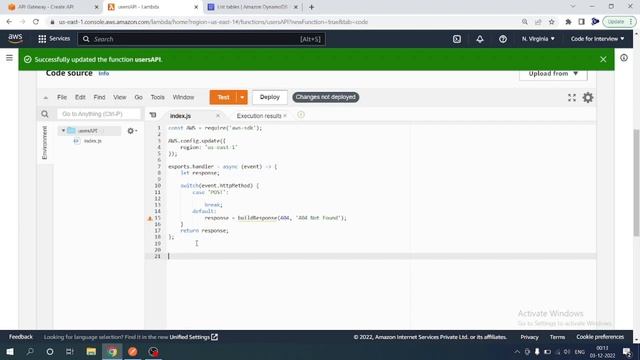Viewport: 640px width, 360px height.
Task: Dismiss the success notification banner
Action: point(603,60)
